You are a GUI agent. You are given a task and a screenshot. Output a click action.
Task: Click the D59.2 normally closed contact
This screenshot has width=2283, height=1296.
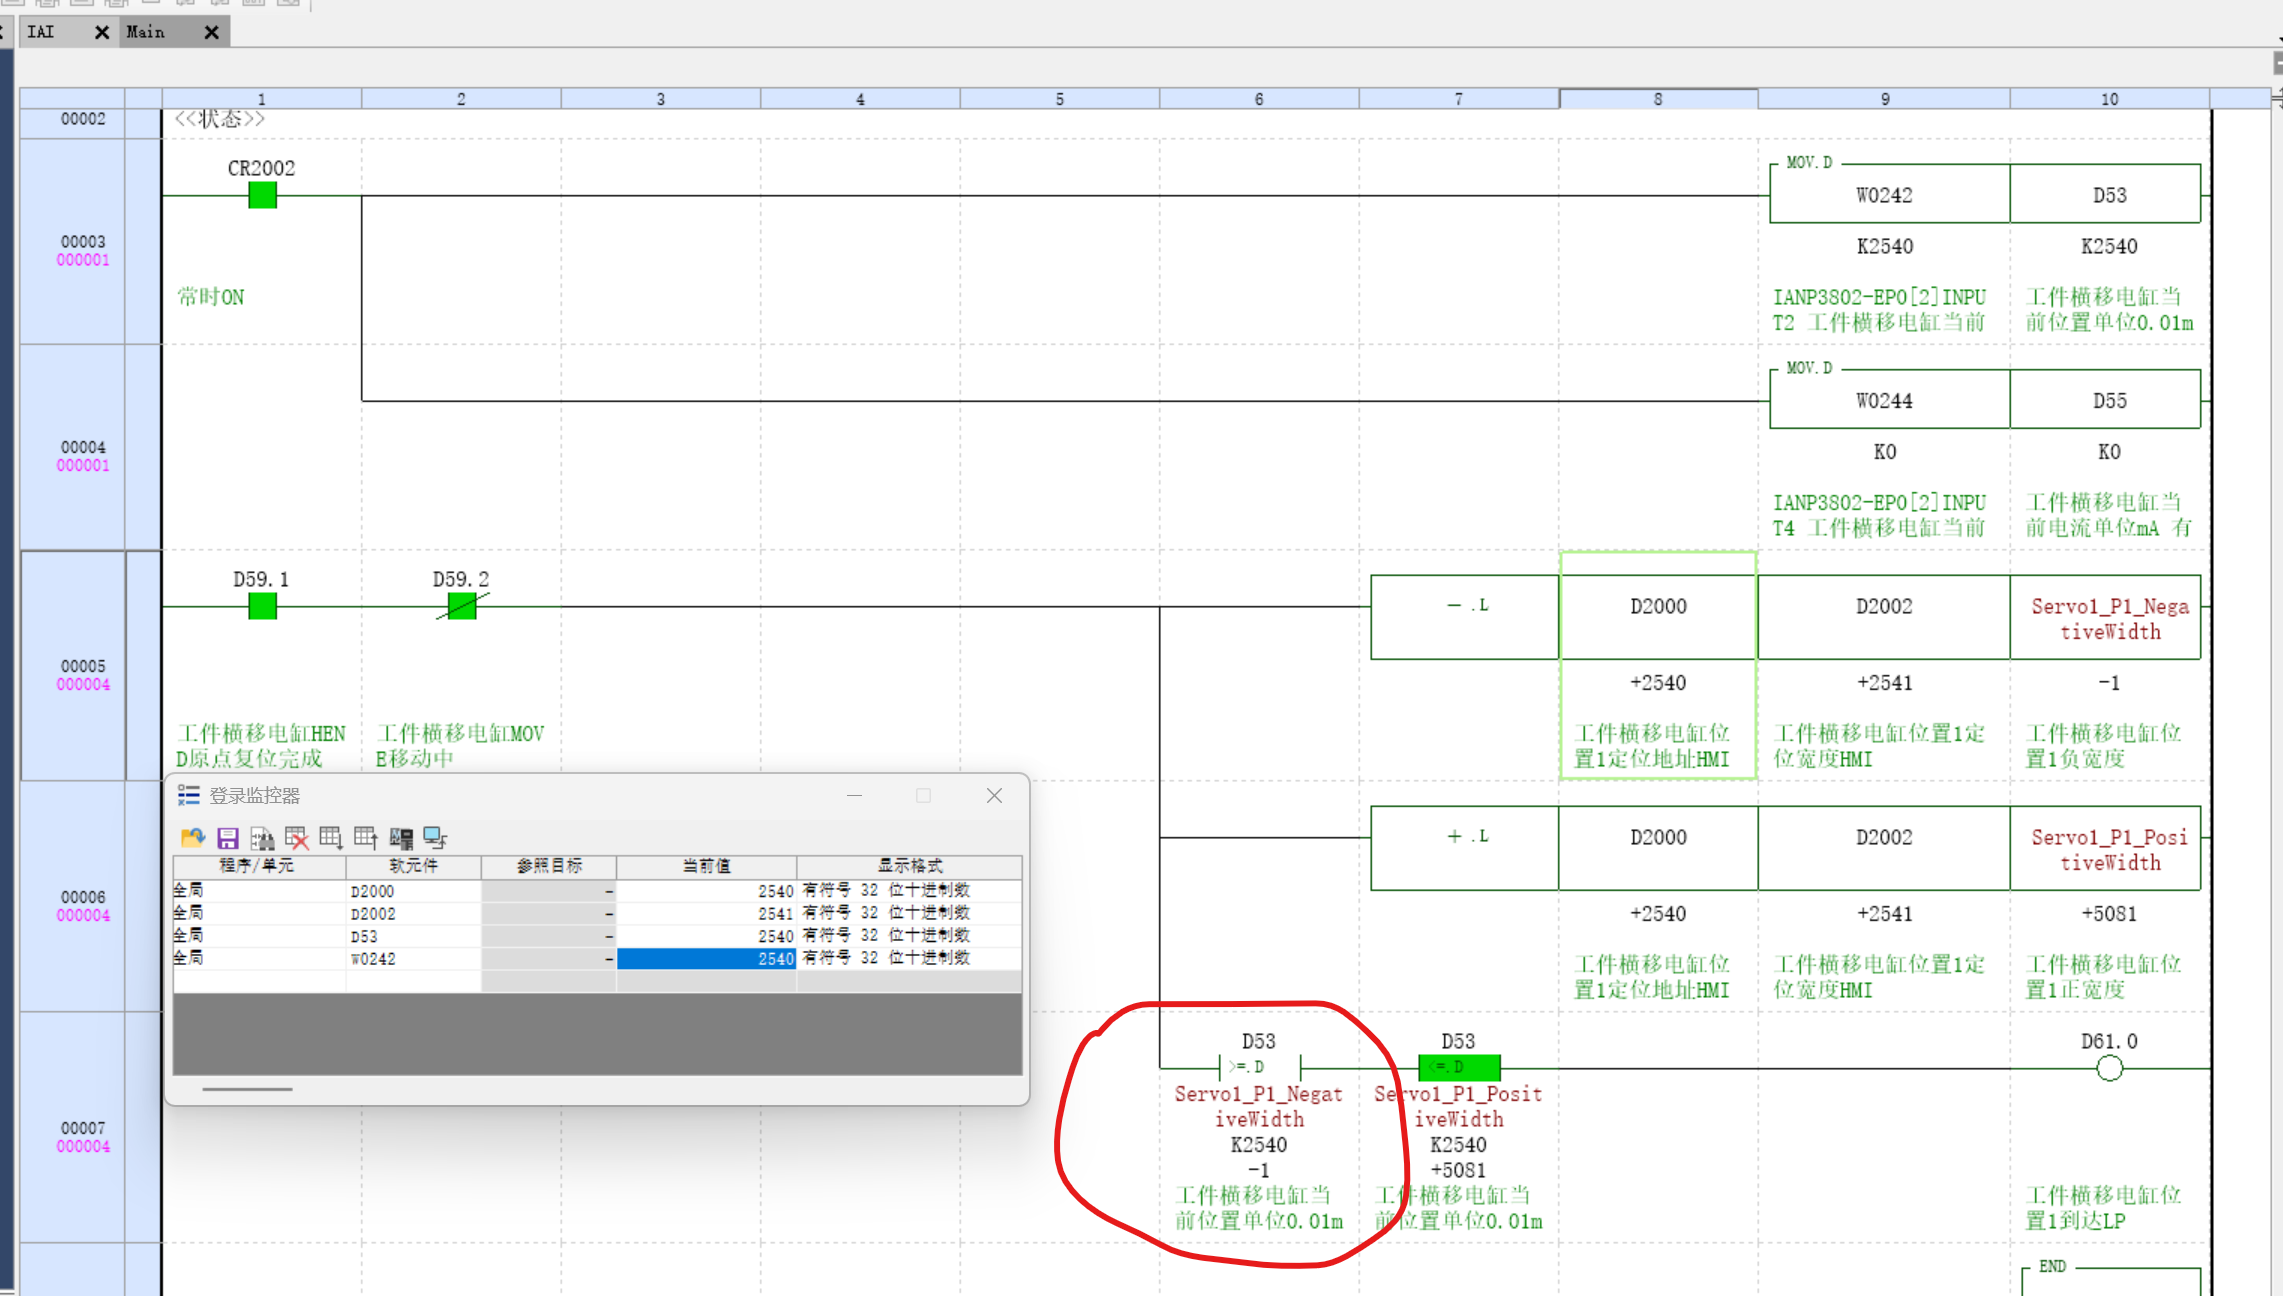tap(461, 606)
